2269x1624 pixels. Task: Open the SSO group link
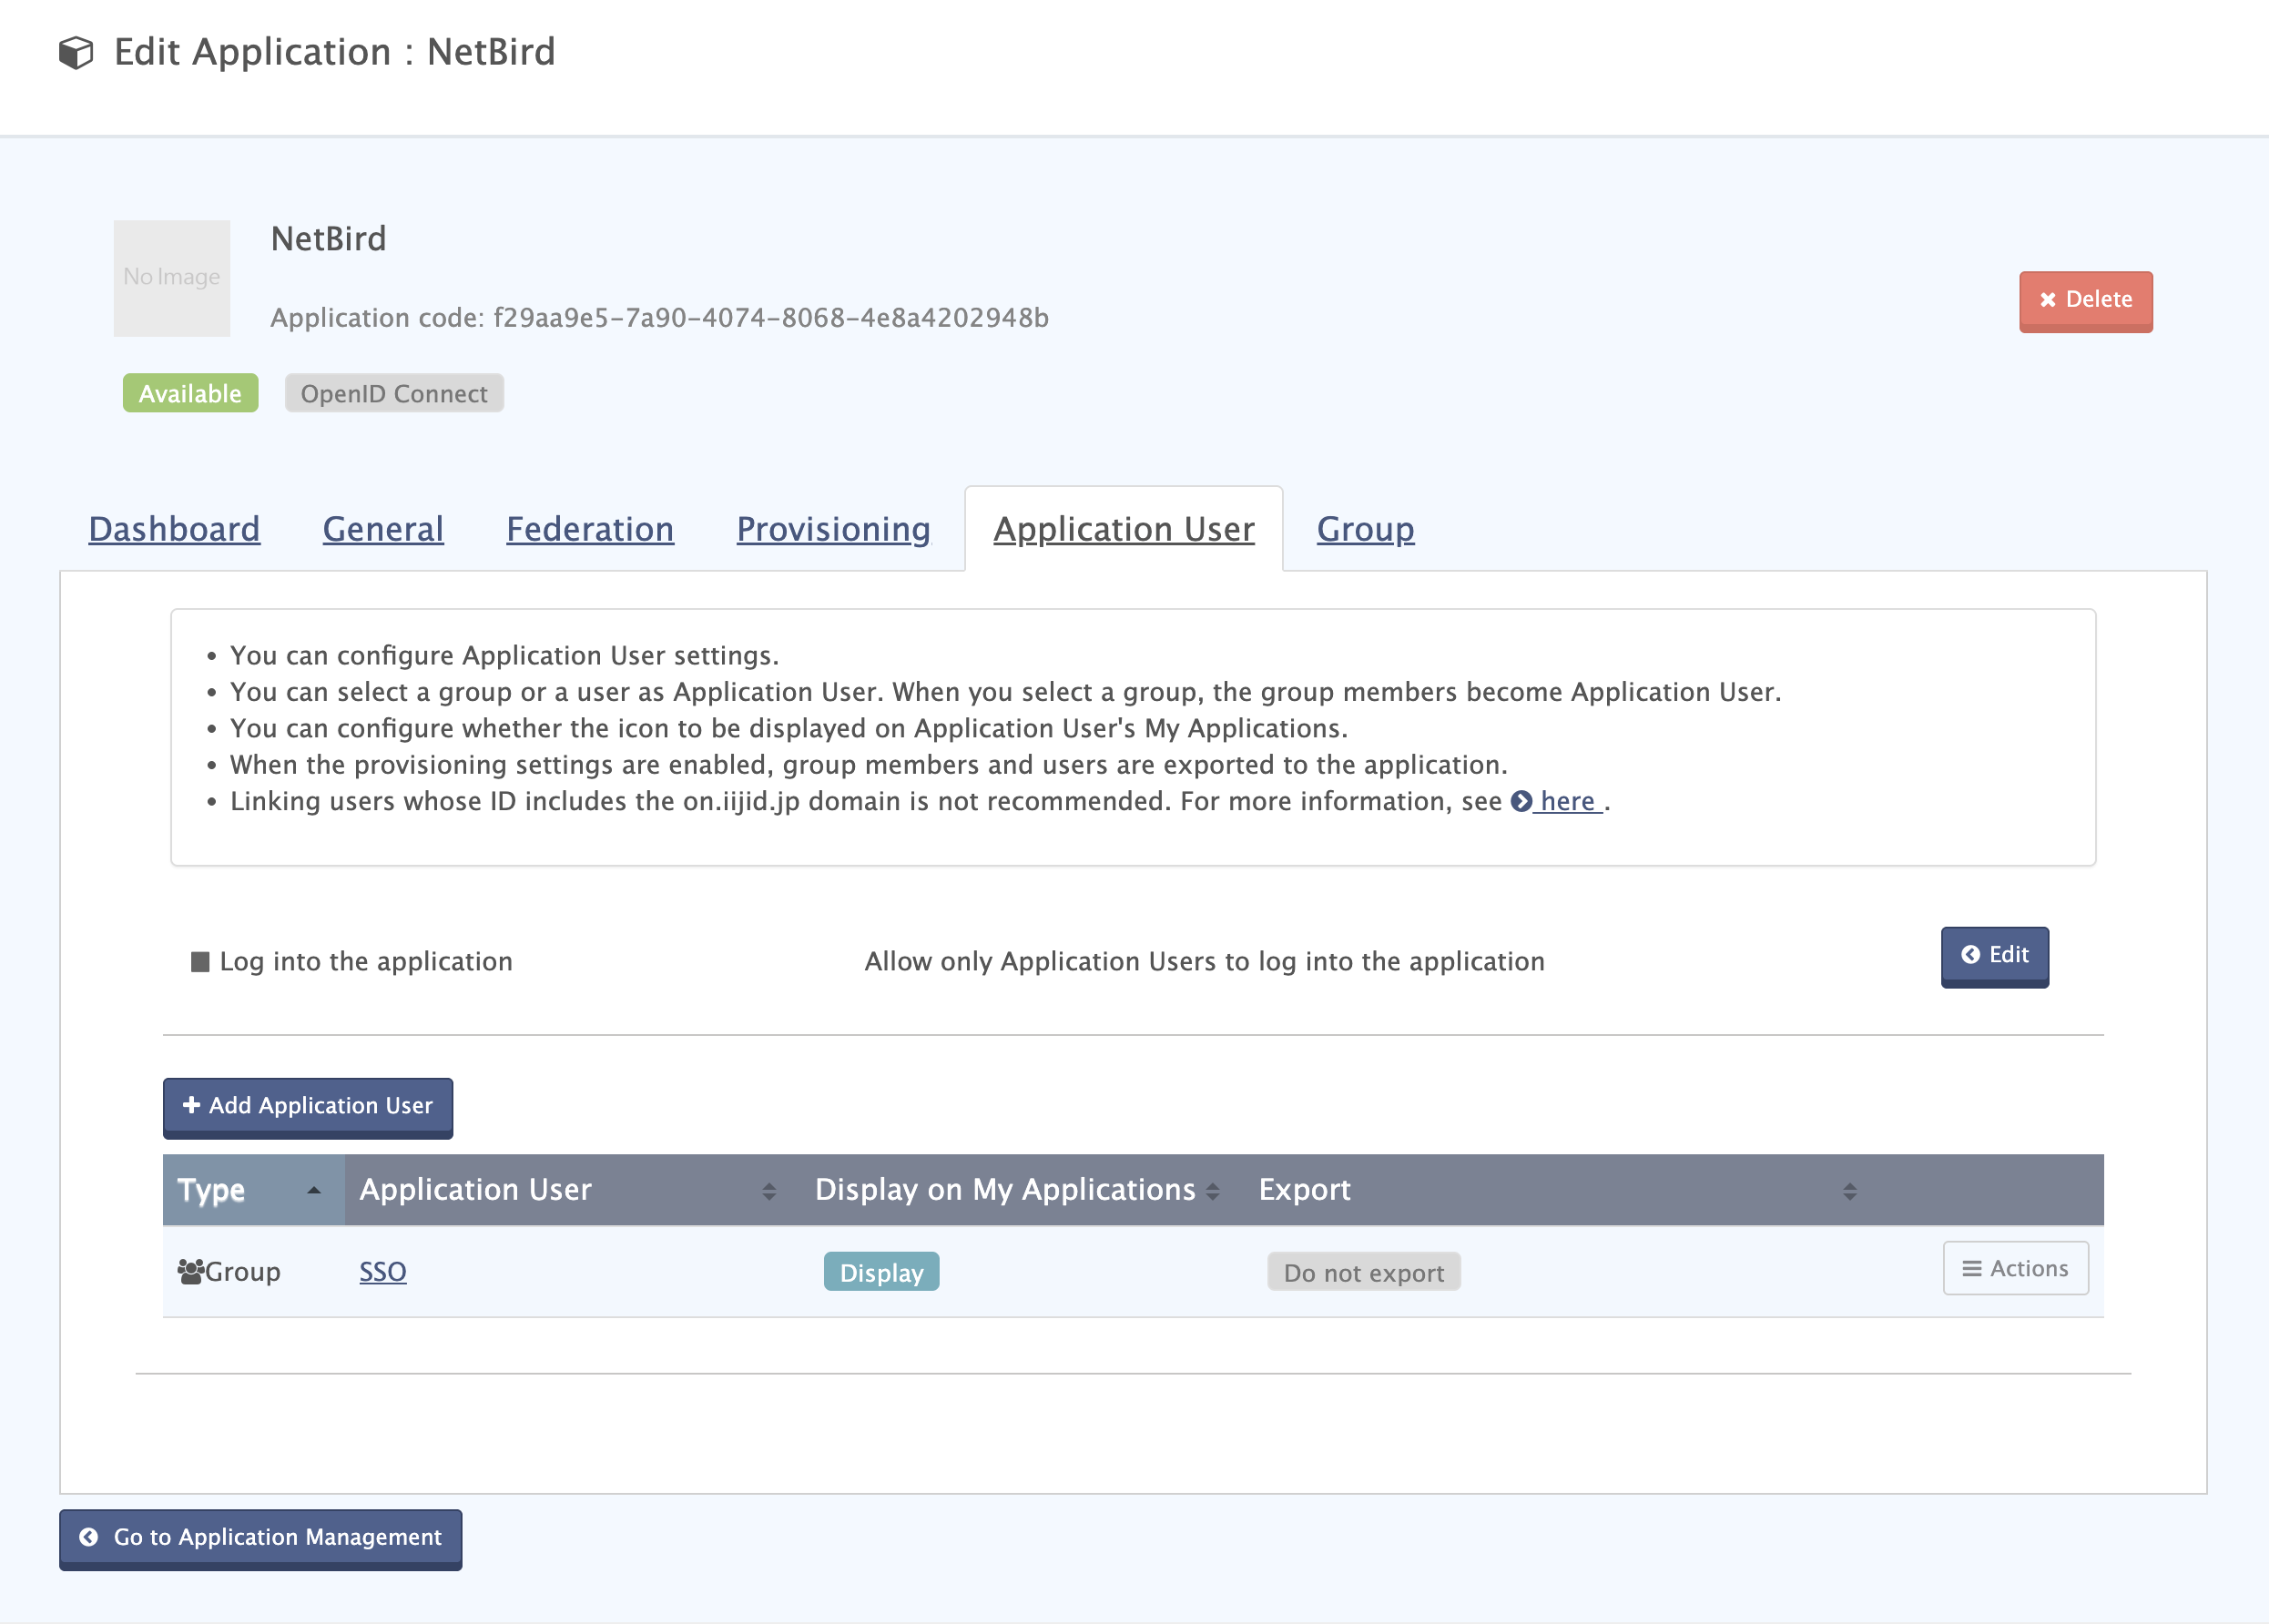(x=383, y=1272)
